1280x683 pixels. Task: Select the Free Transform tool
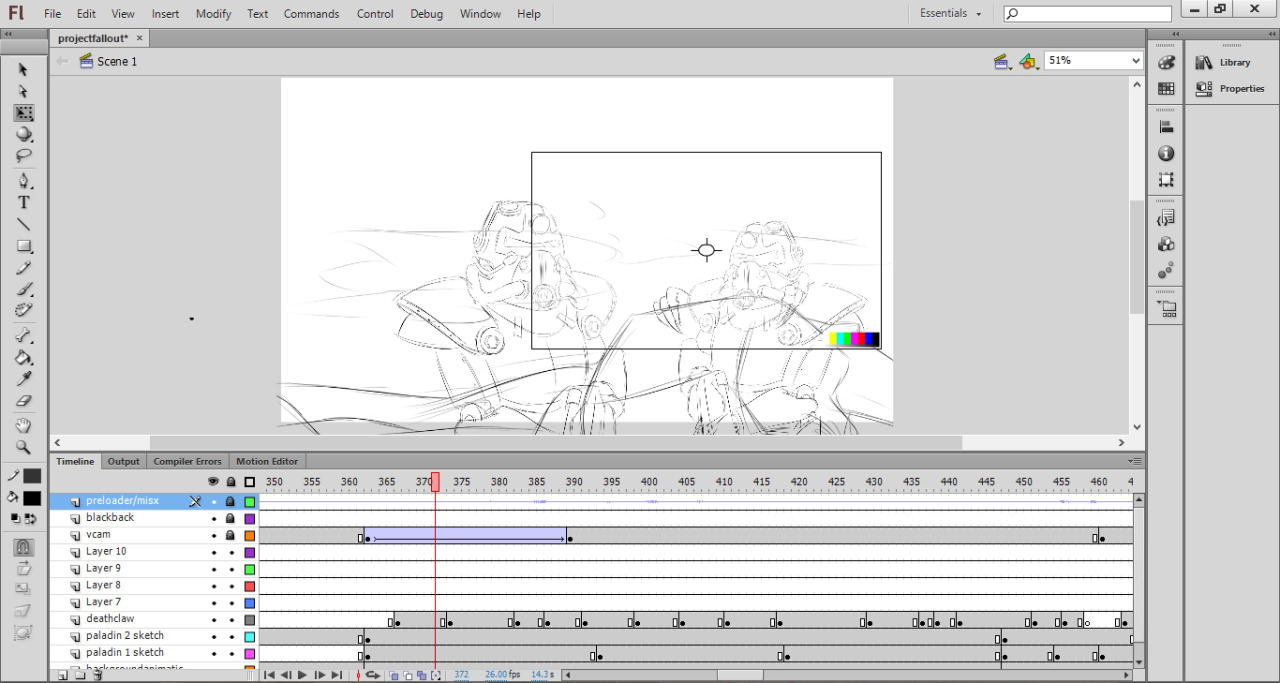(24, 114)
